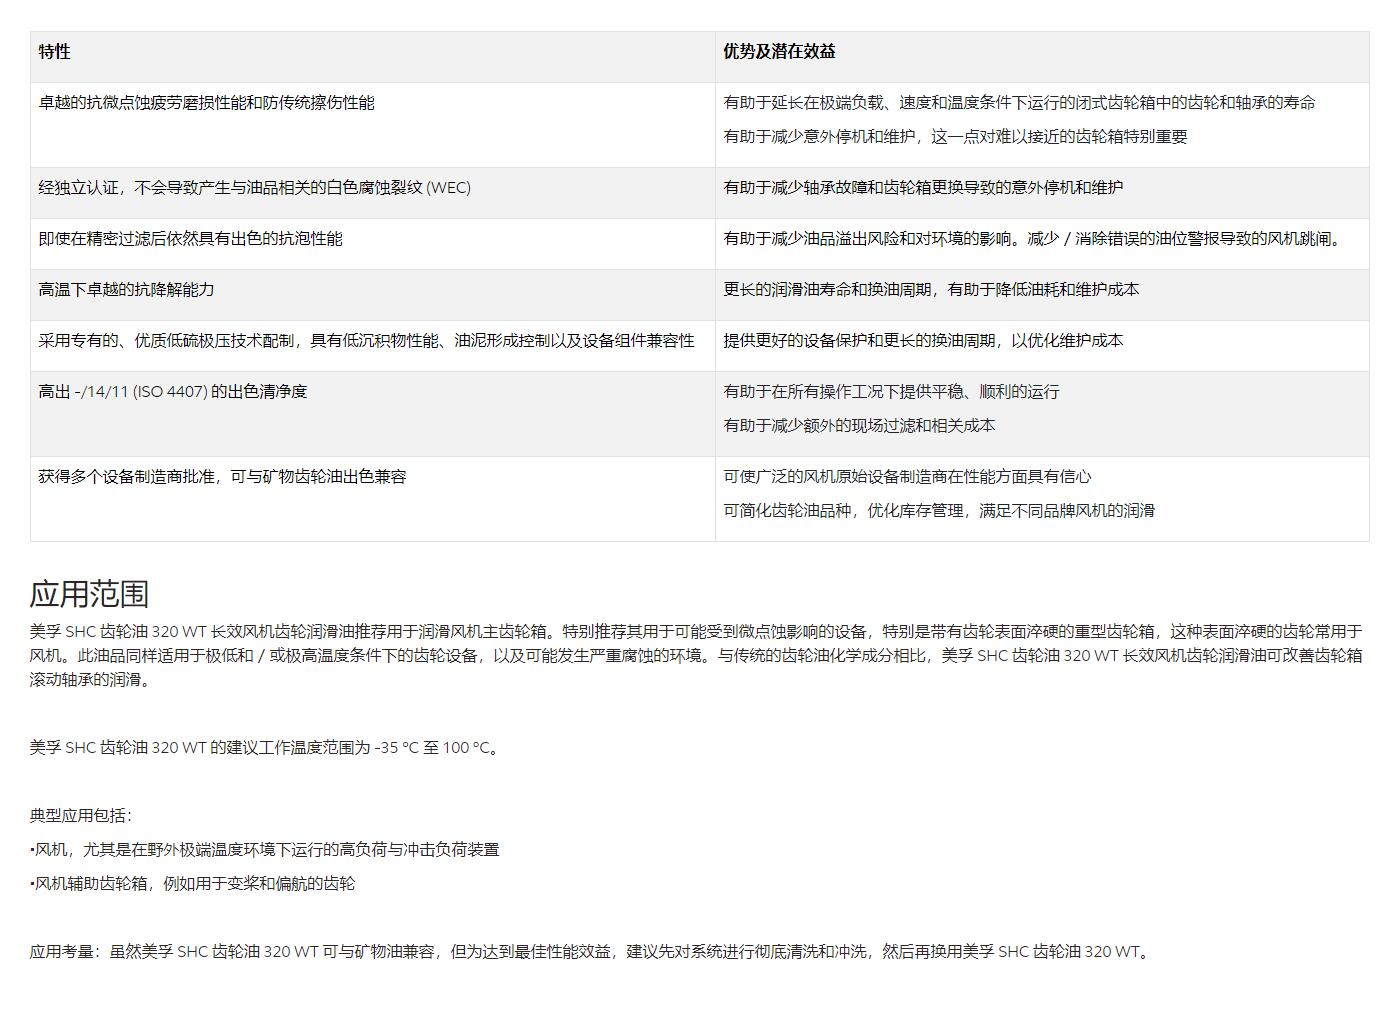Click the 风机原始设备制造商具有信心 line
The width and height of the screenshot is (1395, 1009).
coord(907,477)
